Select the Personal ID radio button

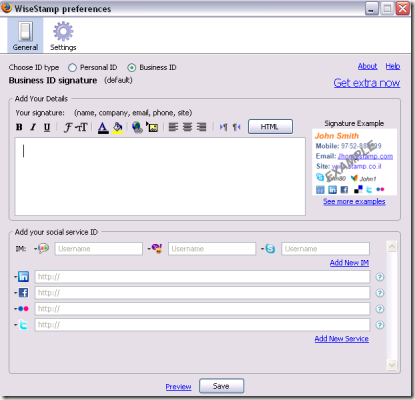click(x=72, y=68)
